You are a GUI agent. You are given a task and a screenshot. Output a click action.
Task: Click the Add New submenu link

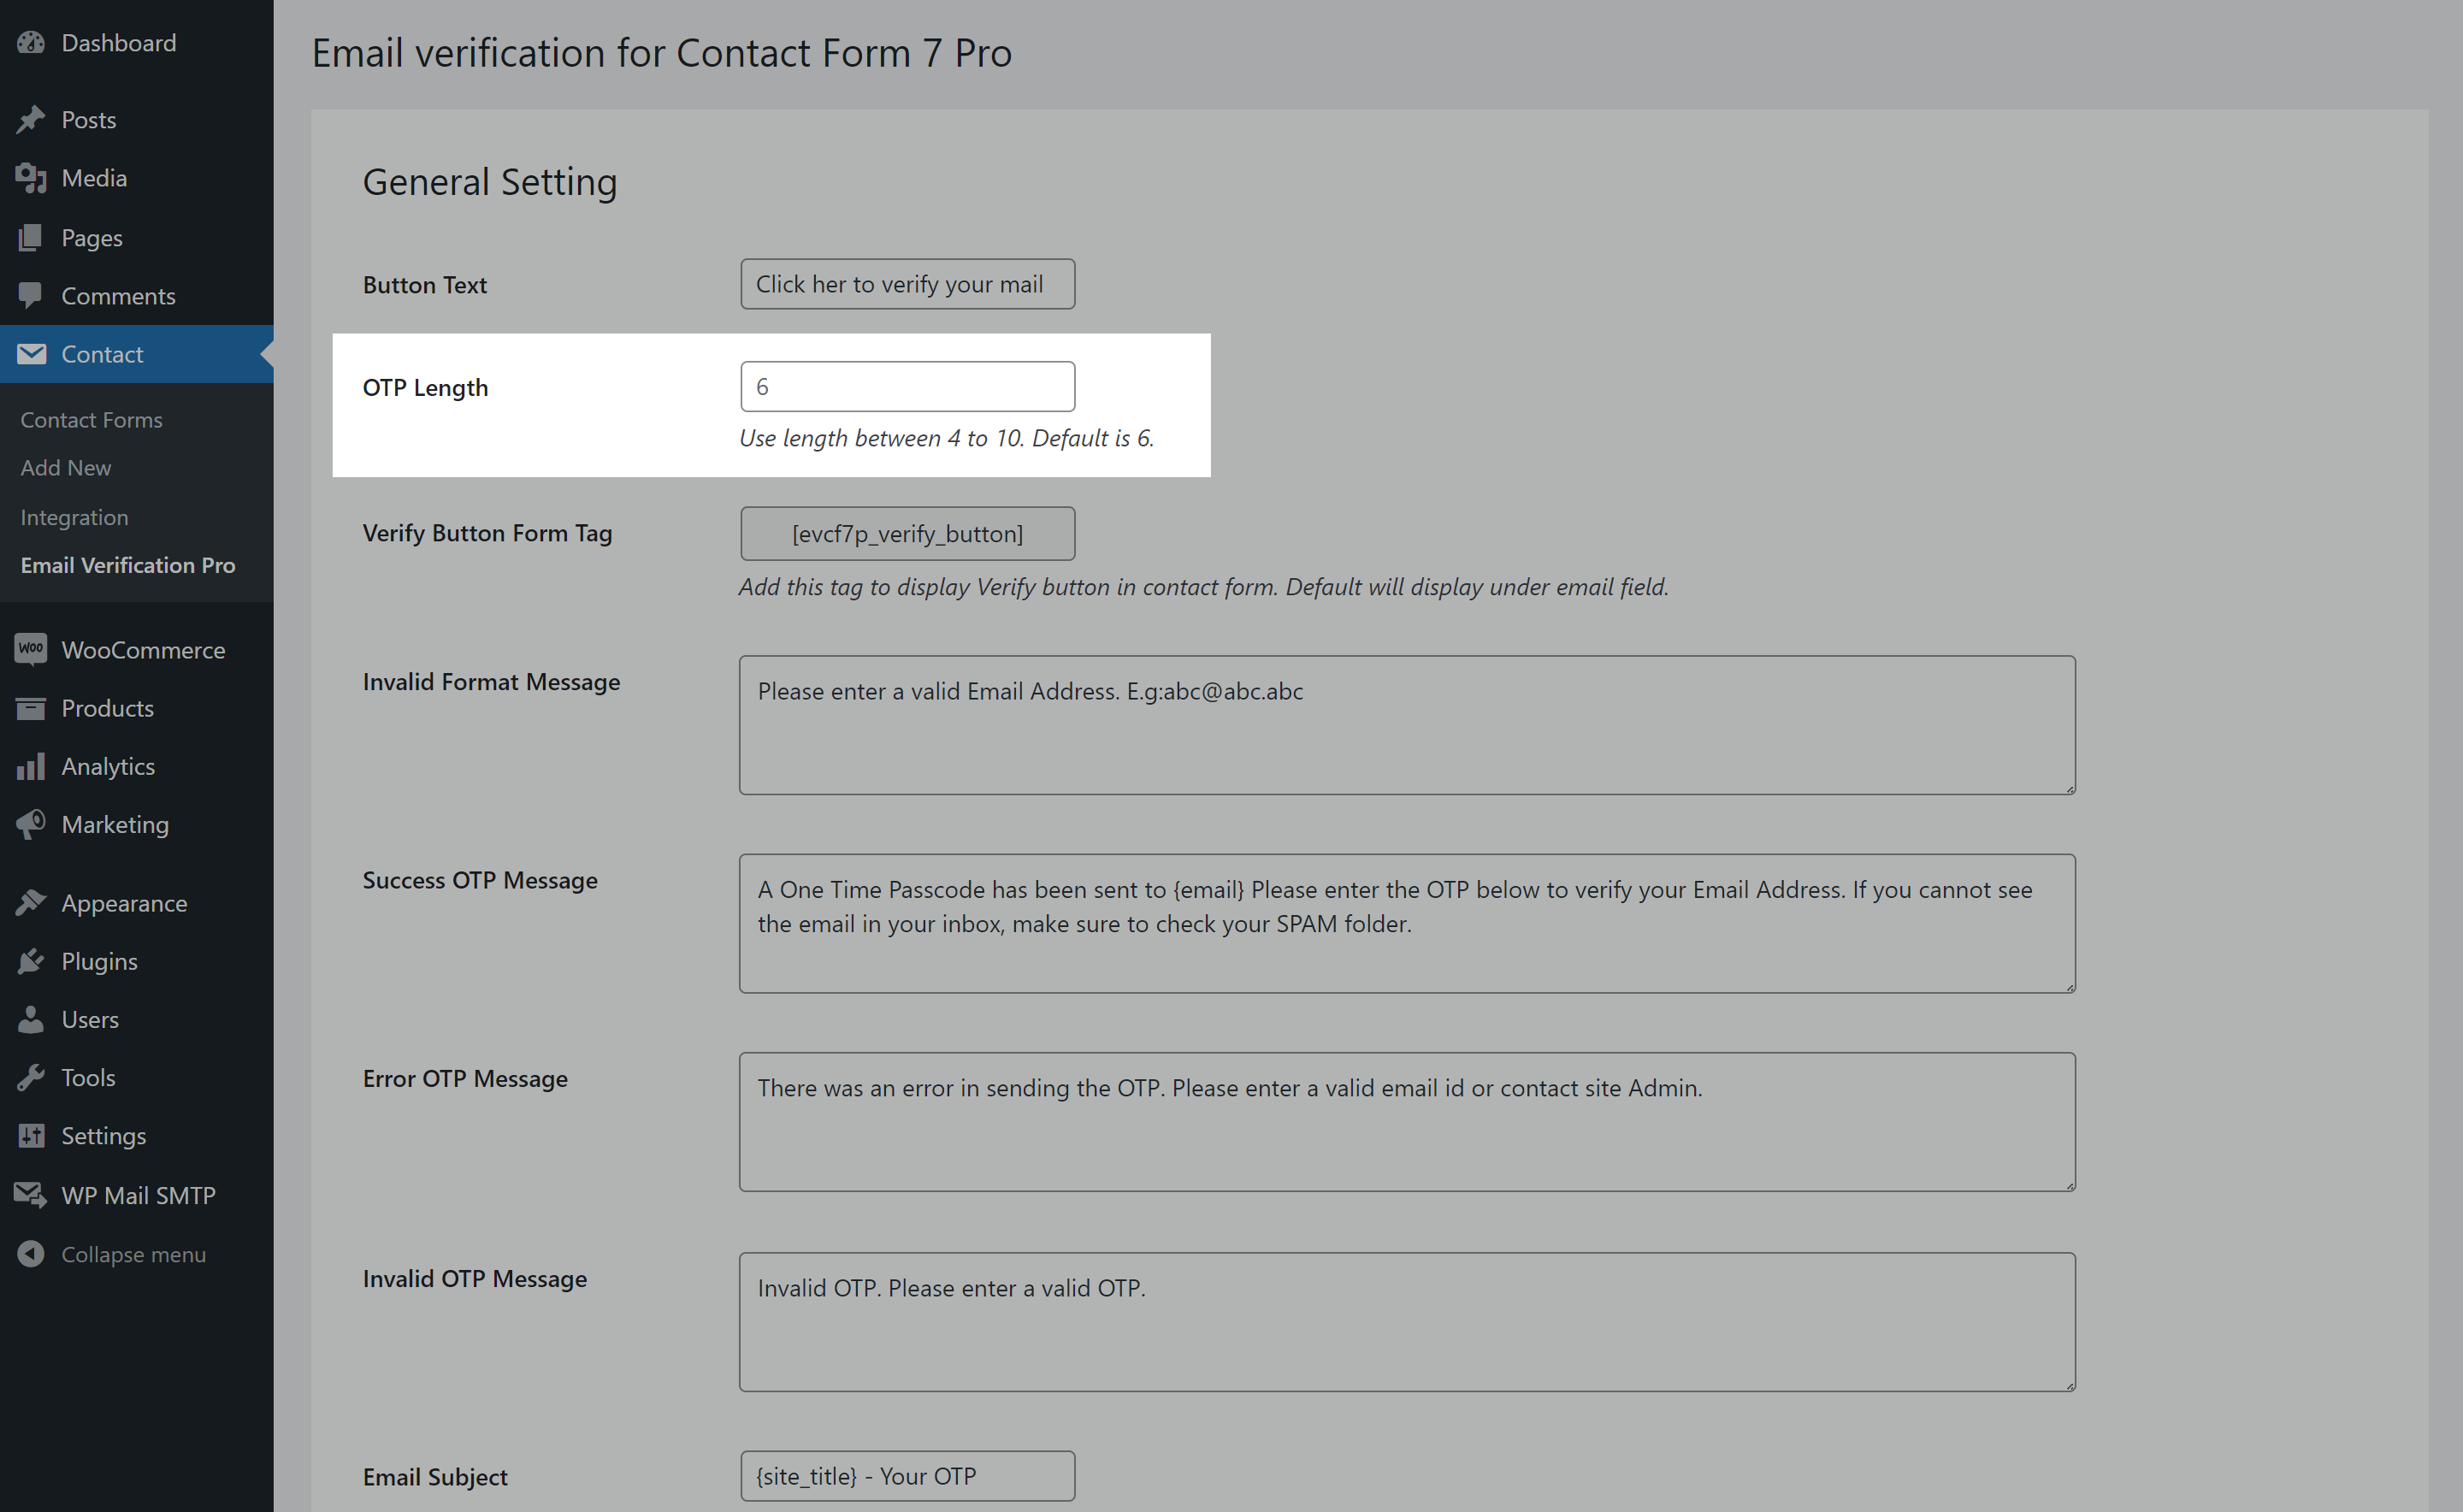click(x=66, y=468)
